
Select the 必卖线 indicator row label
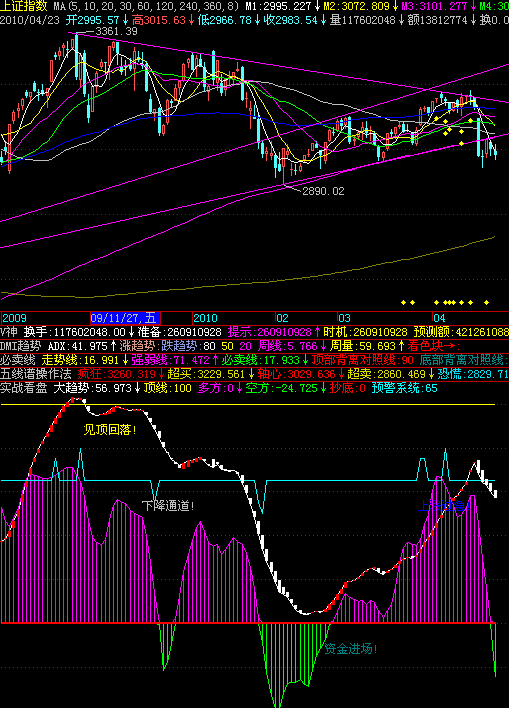tap(18, 360)
